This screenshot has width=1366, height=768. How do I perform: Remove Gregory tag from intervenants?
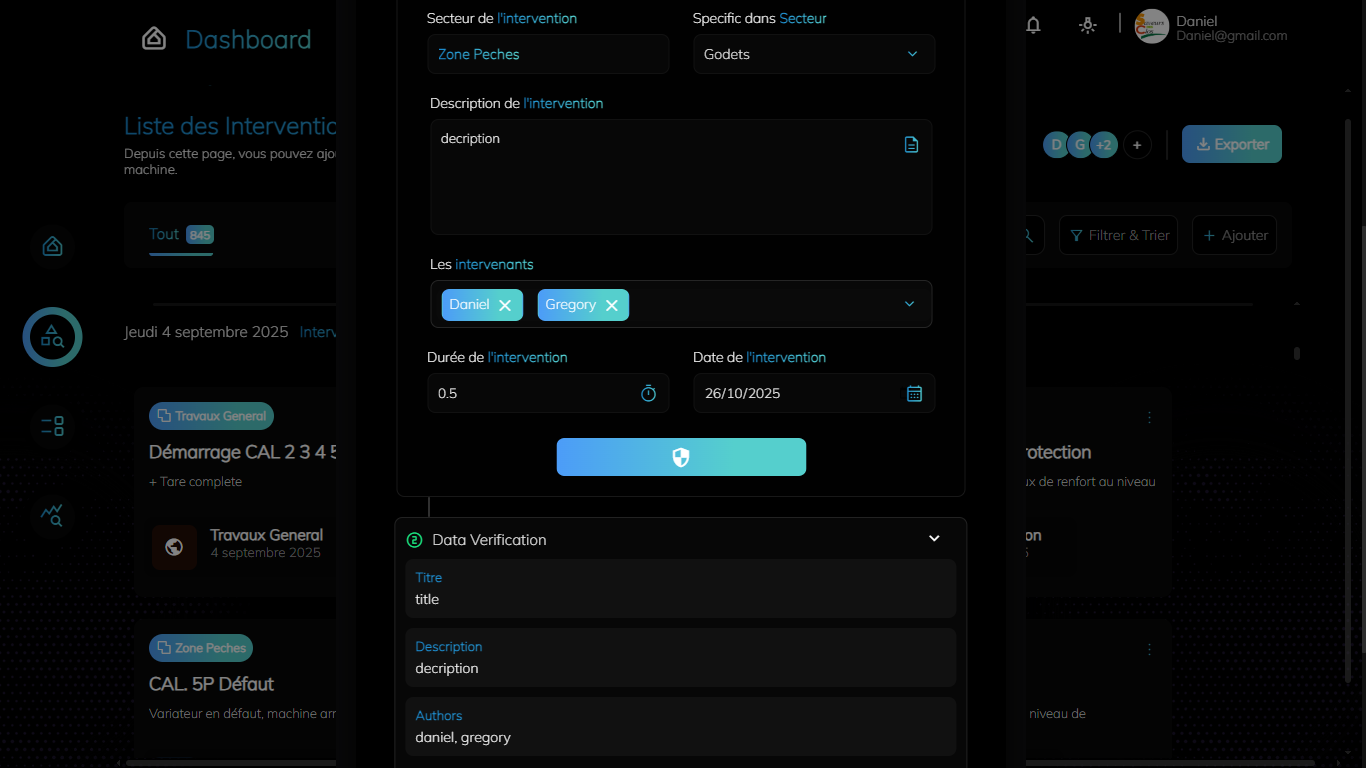click(612, 305)
